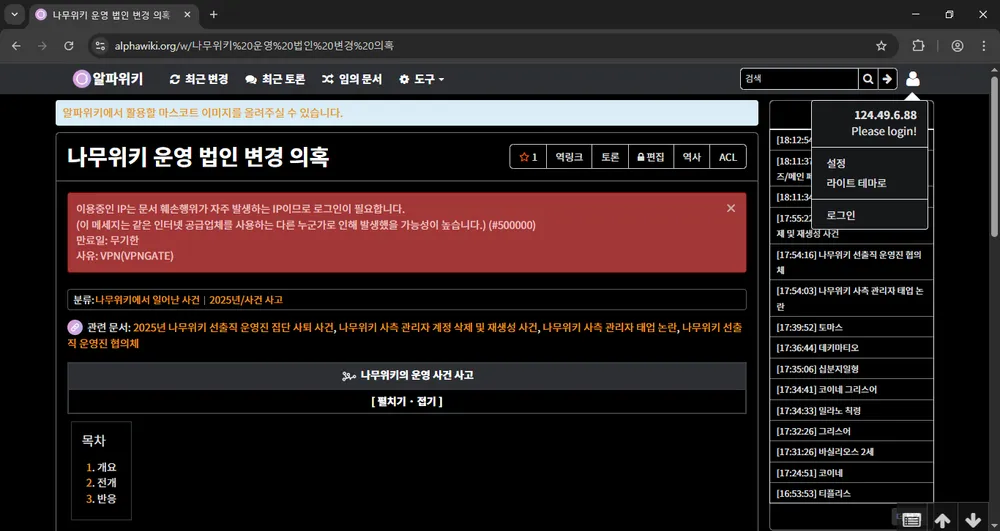Open browser extensions puzzle icon

coord(918,46)
